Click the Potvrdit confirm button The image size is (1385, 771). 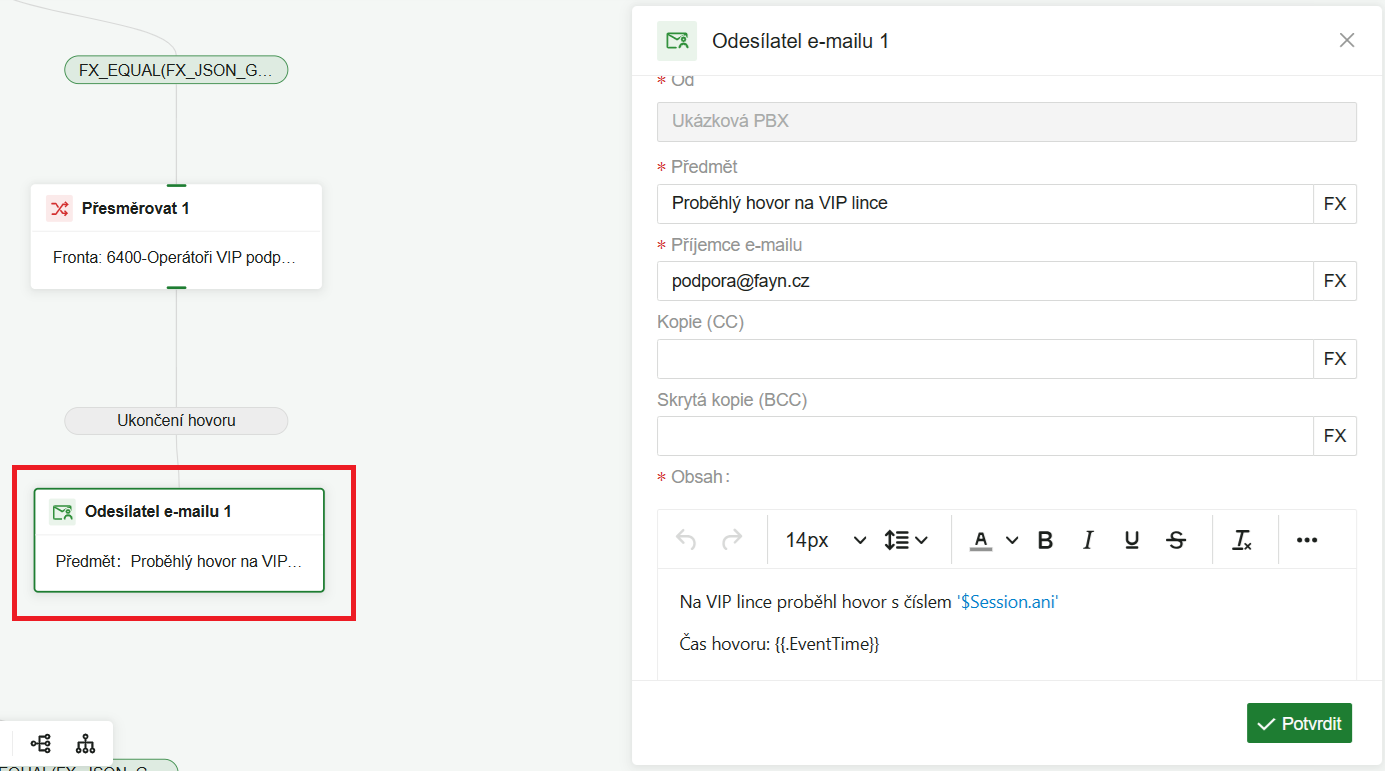click(1299, 723)
